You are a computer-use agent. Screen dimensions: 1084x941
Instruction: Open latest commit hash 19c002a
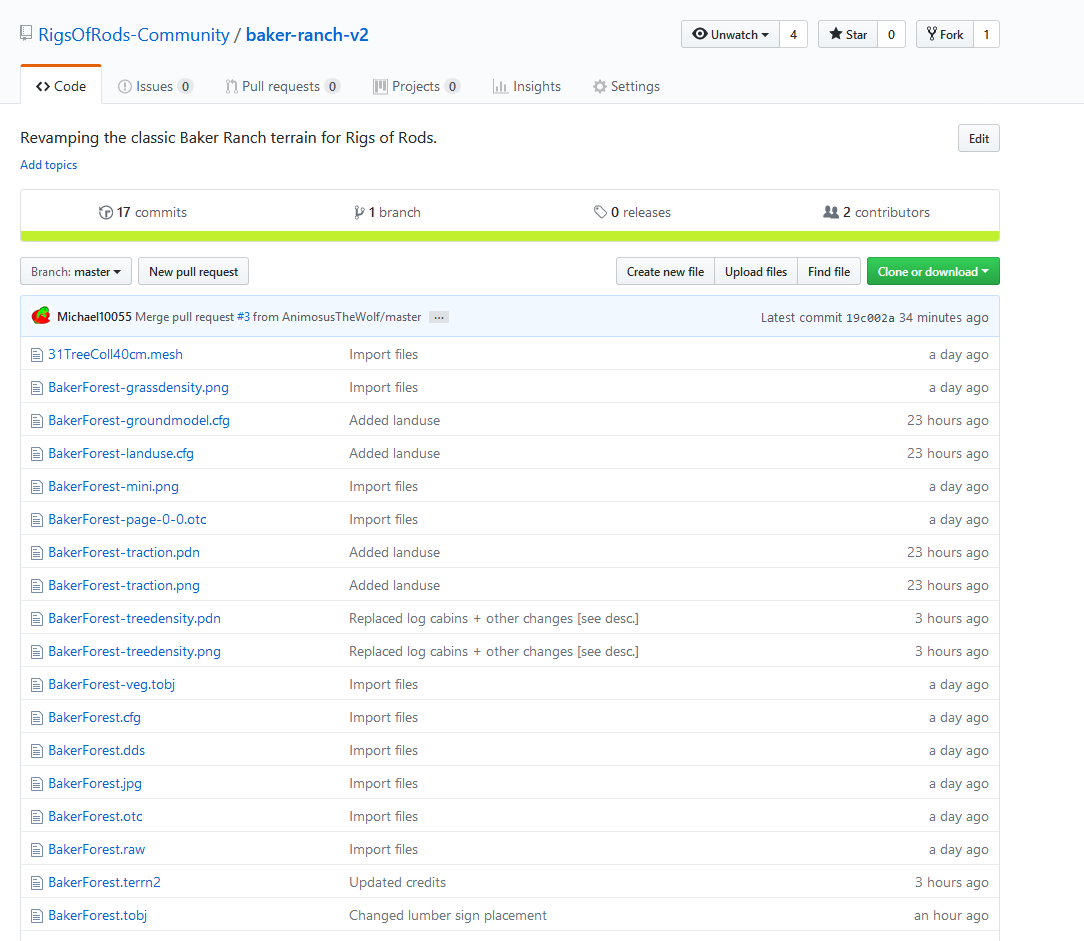point(870,317)
